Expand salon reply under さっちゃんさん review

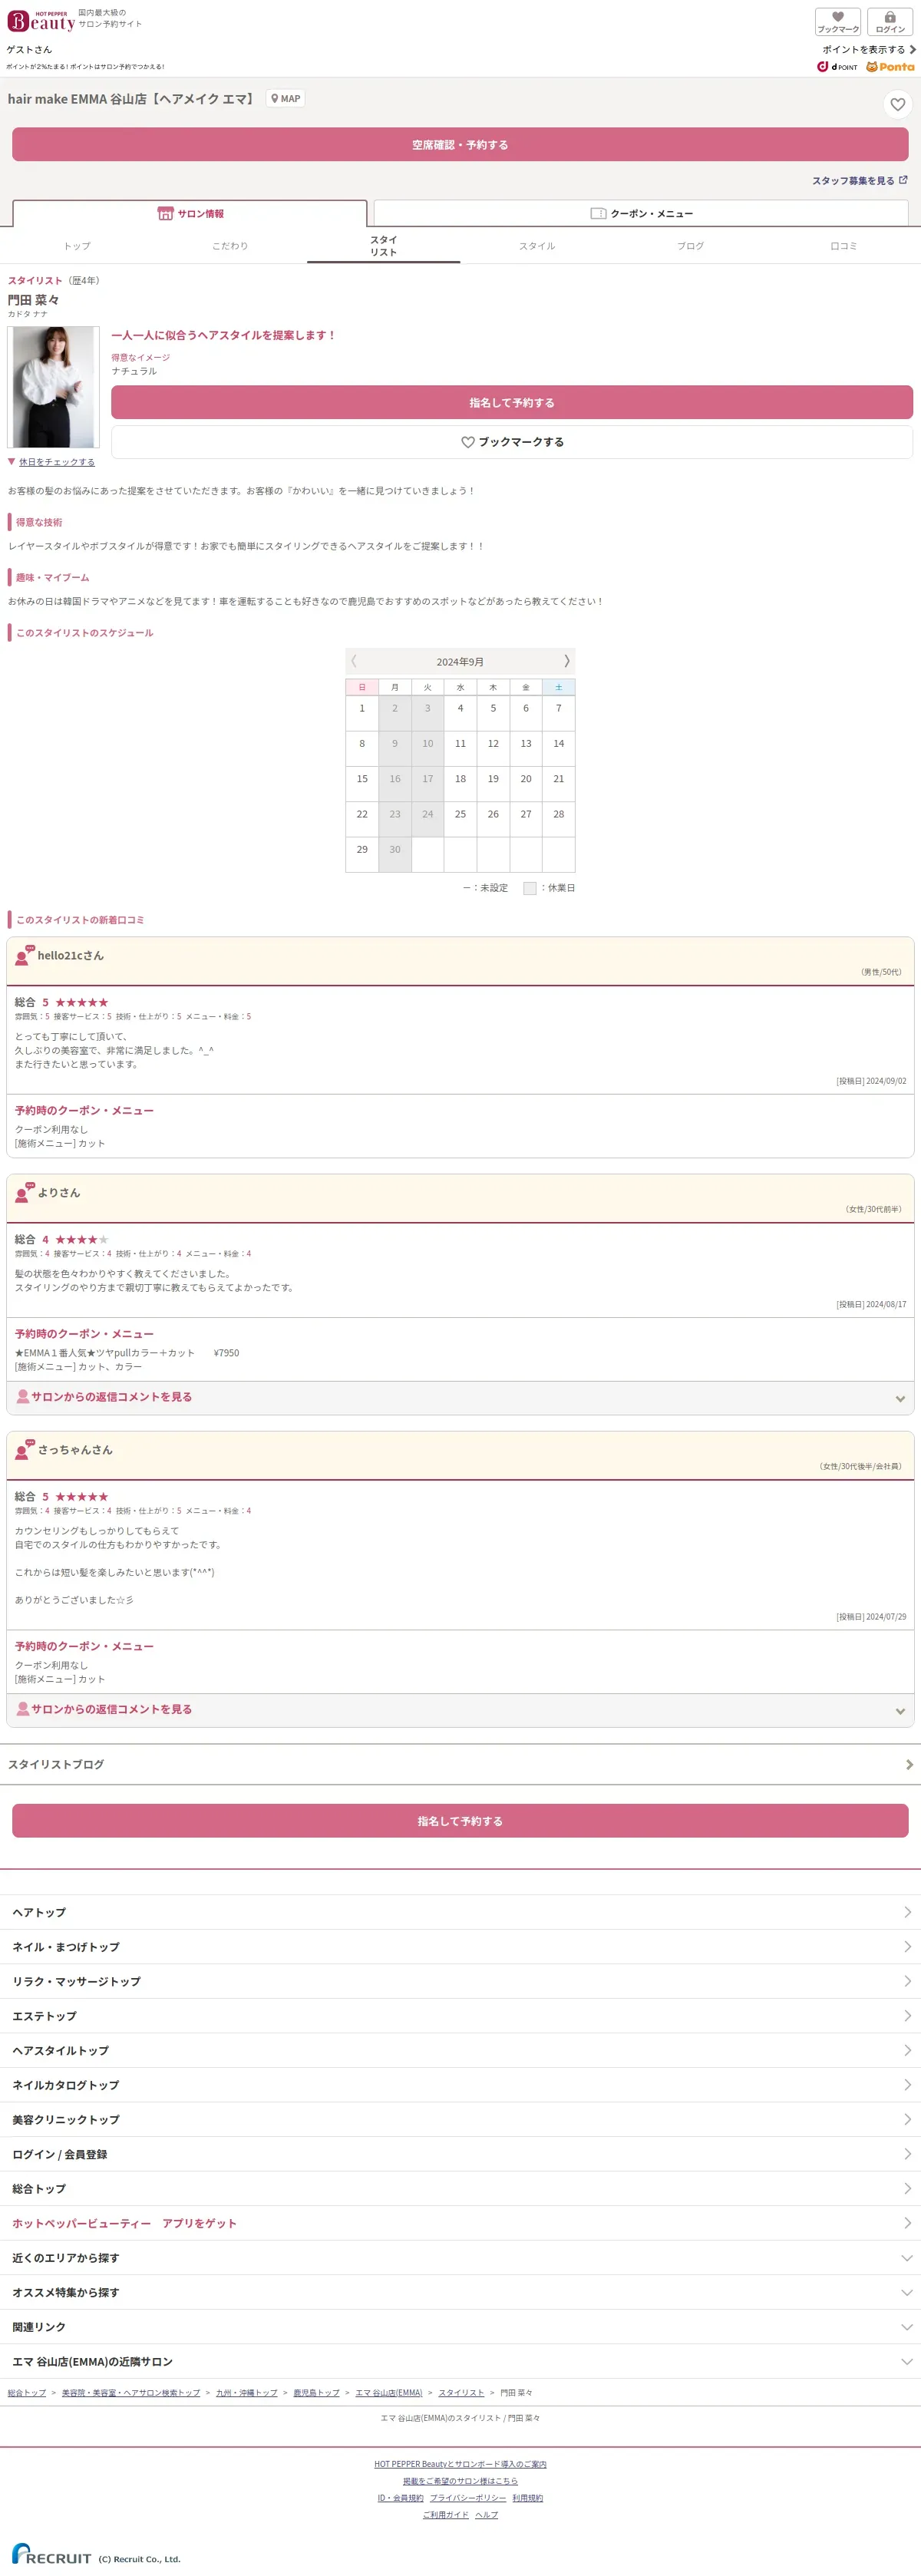click(460, 1710)
